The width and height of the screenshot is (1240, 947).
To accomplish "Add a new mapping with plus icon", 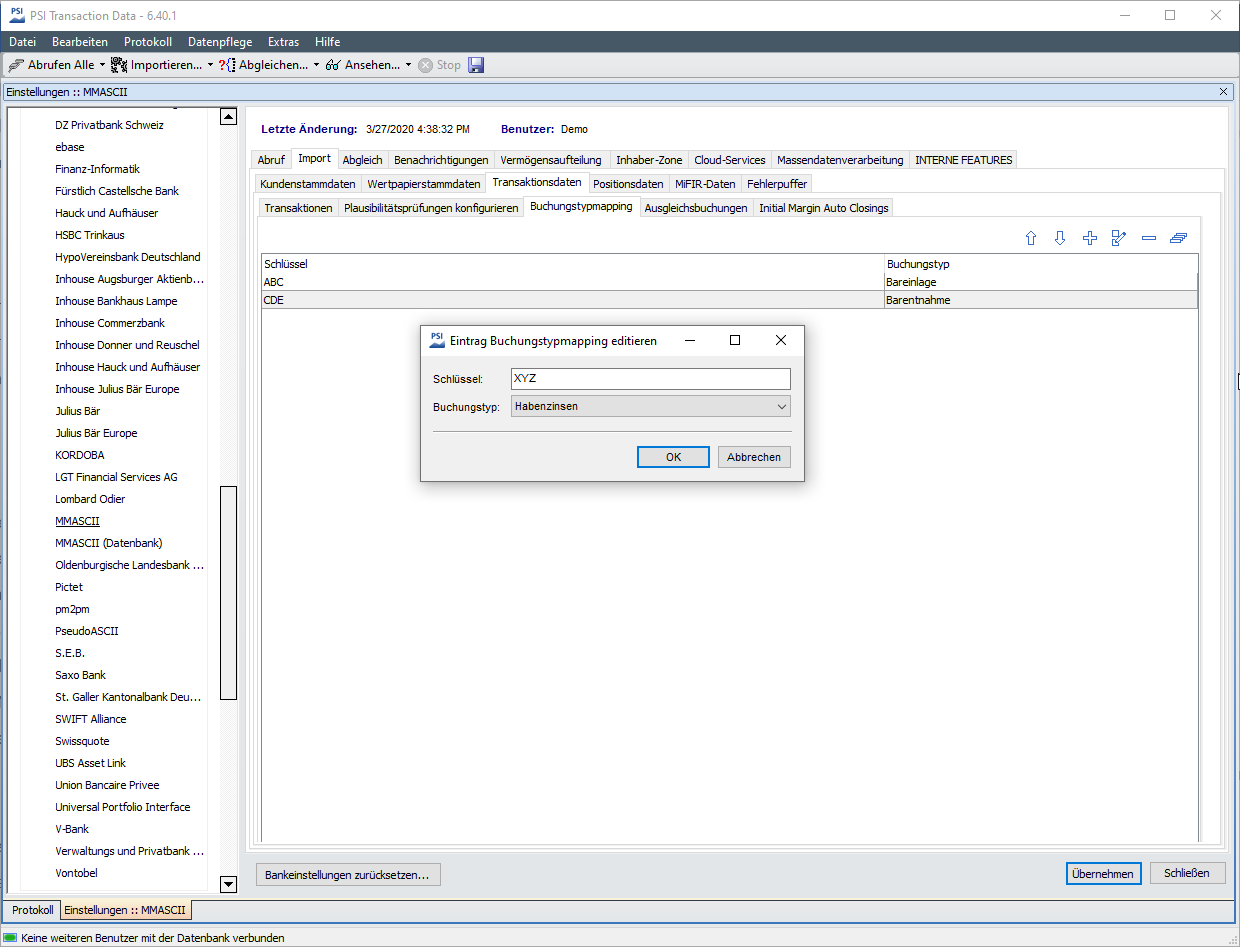I will [x=1090, y=238].
